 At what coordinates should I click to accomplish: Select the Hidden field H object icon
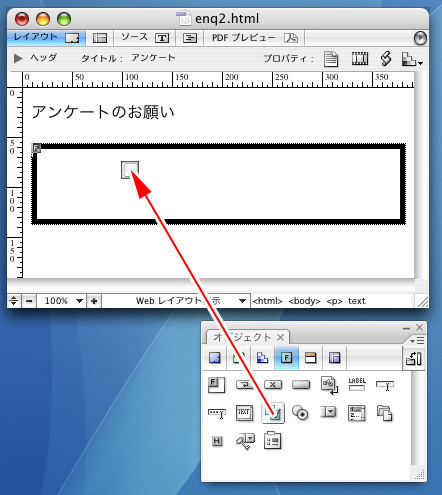point(217,441)
